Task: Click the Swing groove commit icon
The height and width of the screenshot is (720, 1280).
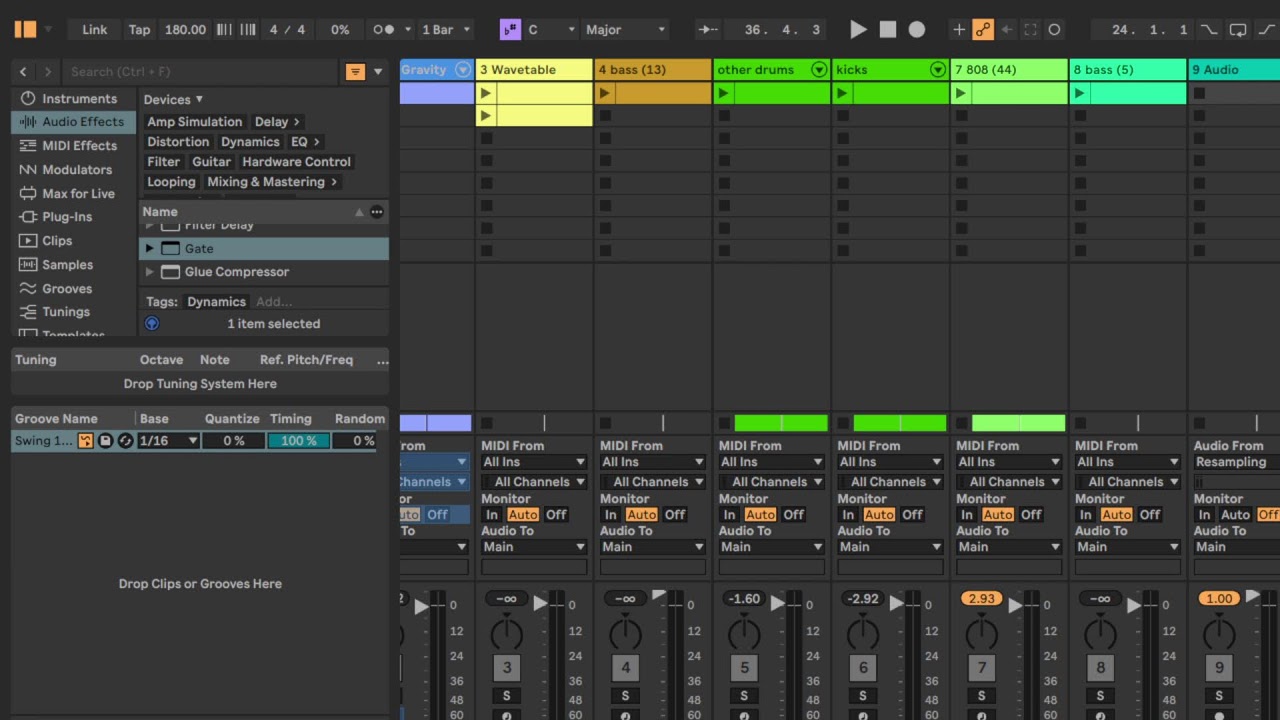Action: (86, 440)
